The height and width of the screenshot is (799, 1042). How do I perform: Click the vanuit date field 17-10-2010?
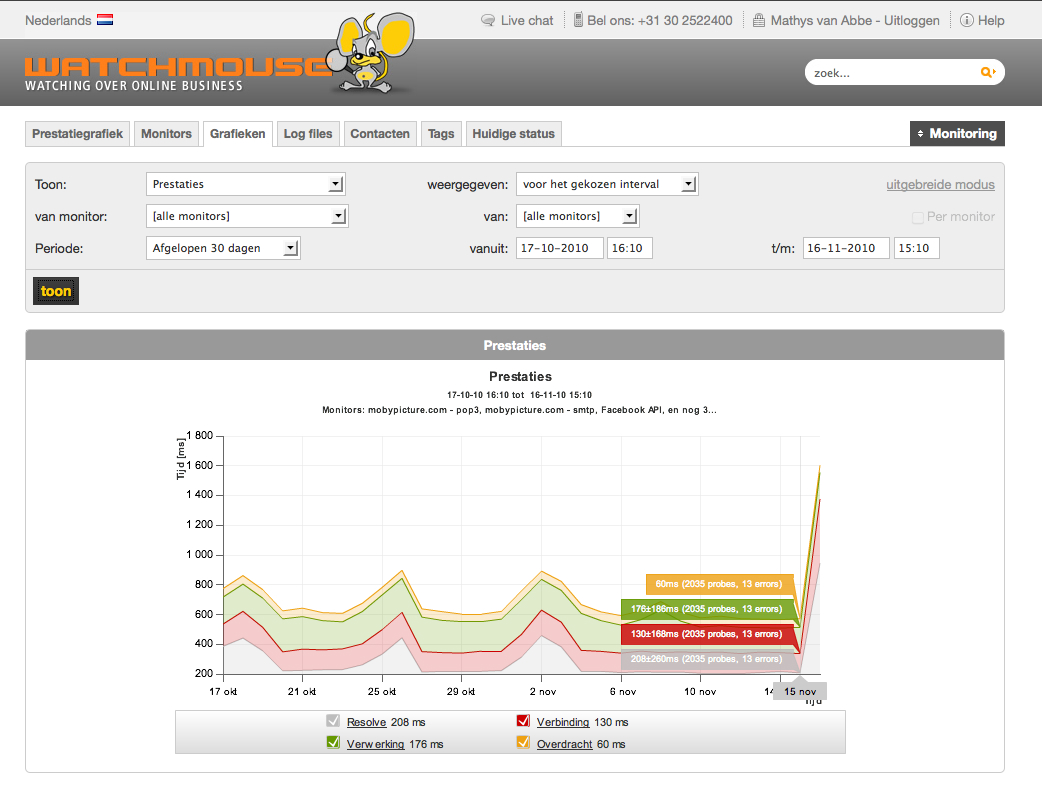560,248
